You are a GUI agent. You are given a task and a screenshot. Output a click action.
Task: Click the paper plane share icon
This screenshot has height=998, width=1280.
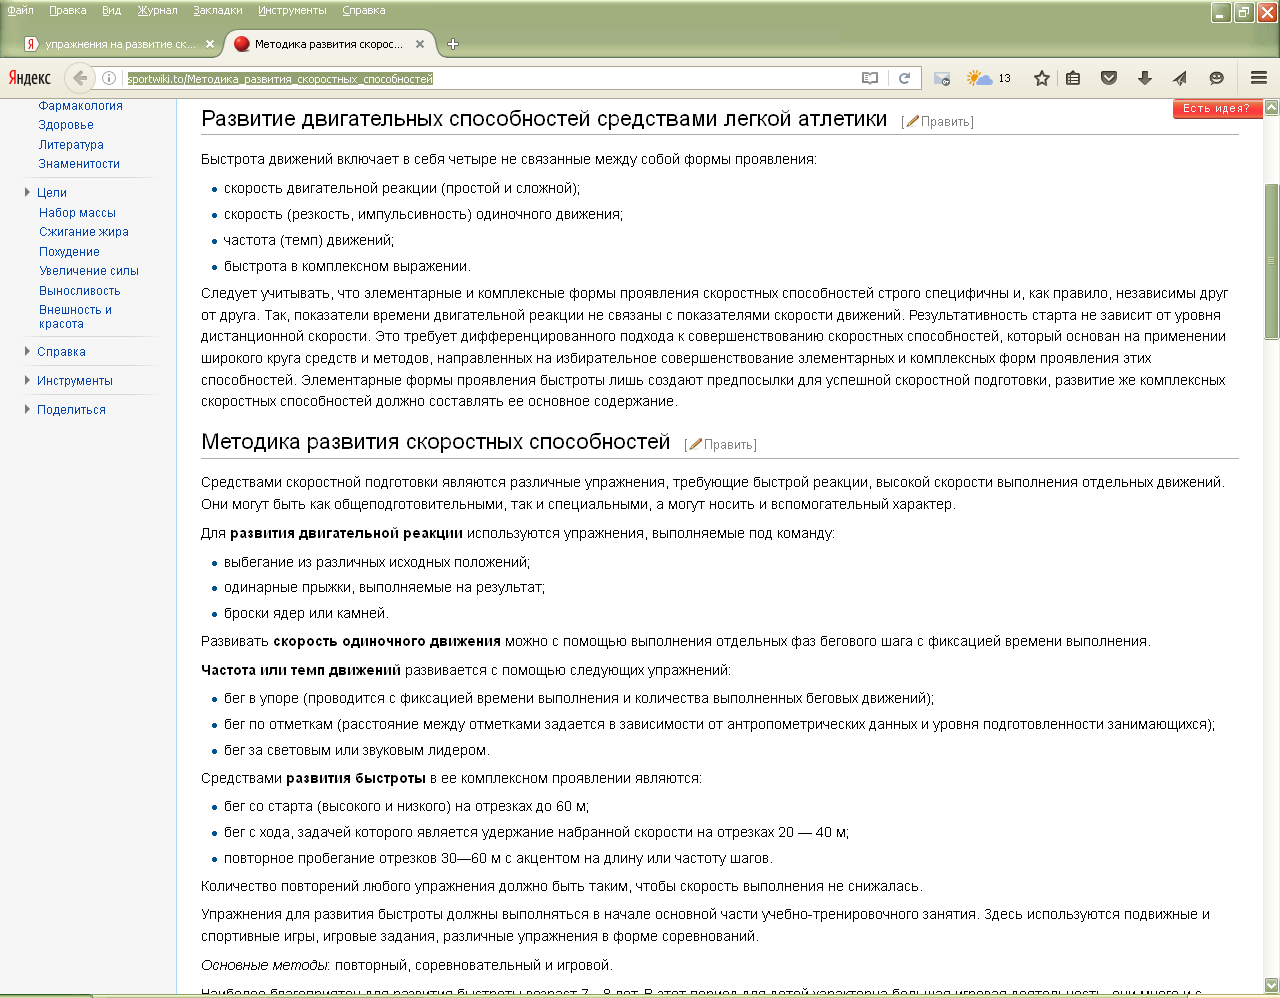(x=1180, y=78)
